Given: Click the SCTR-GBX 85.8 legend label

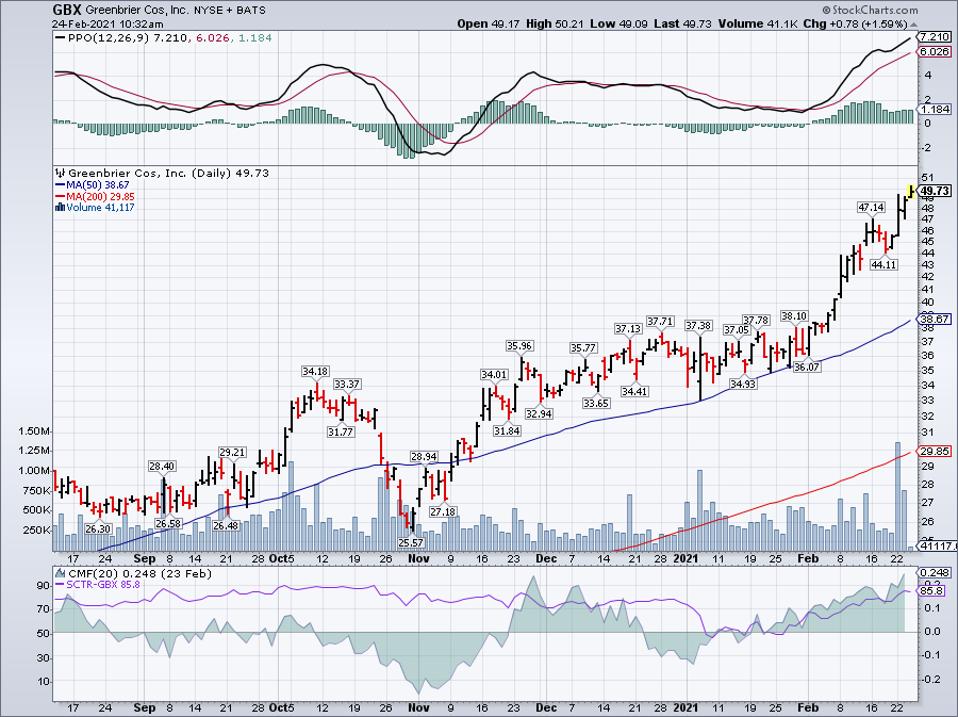Looking at the screenshot, I should tap(103, 584).
